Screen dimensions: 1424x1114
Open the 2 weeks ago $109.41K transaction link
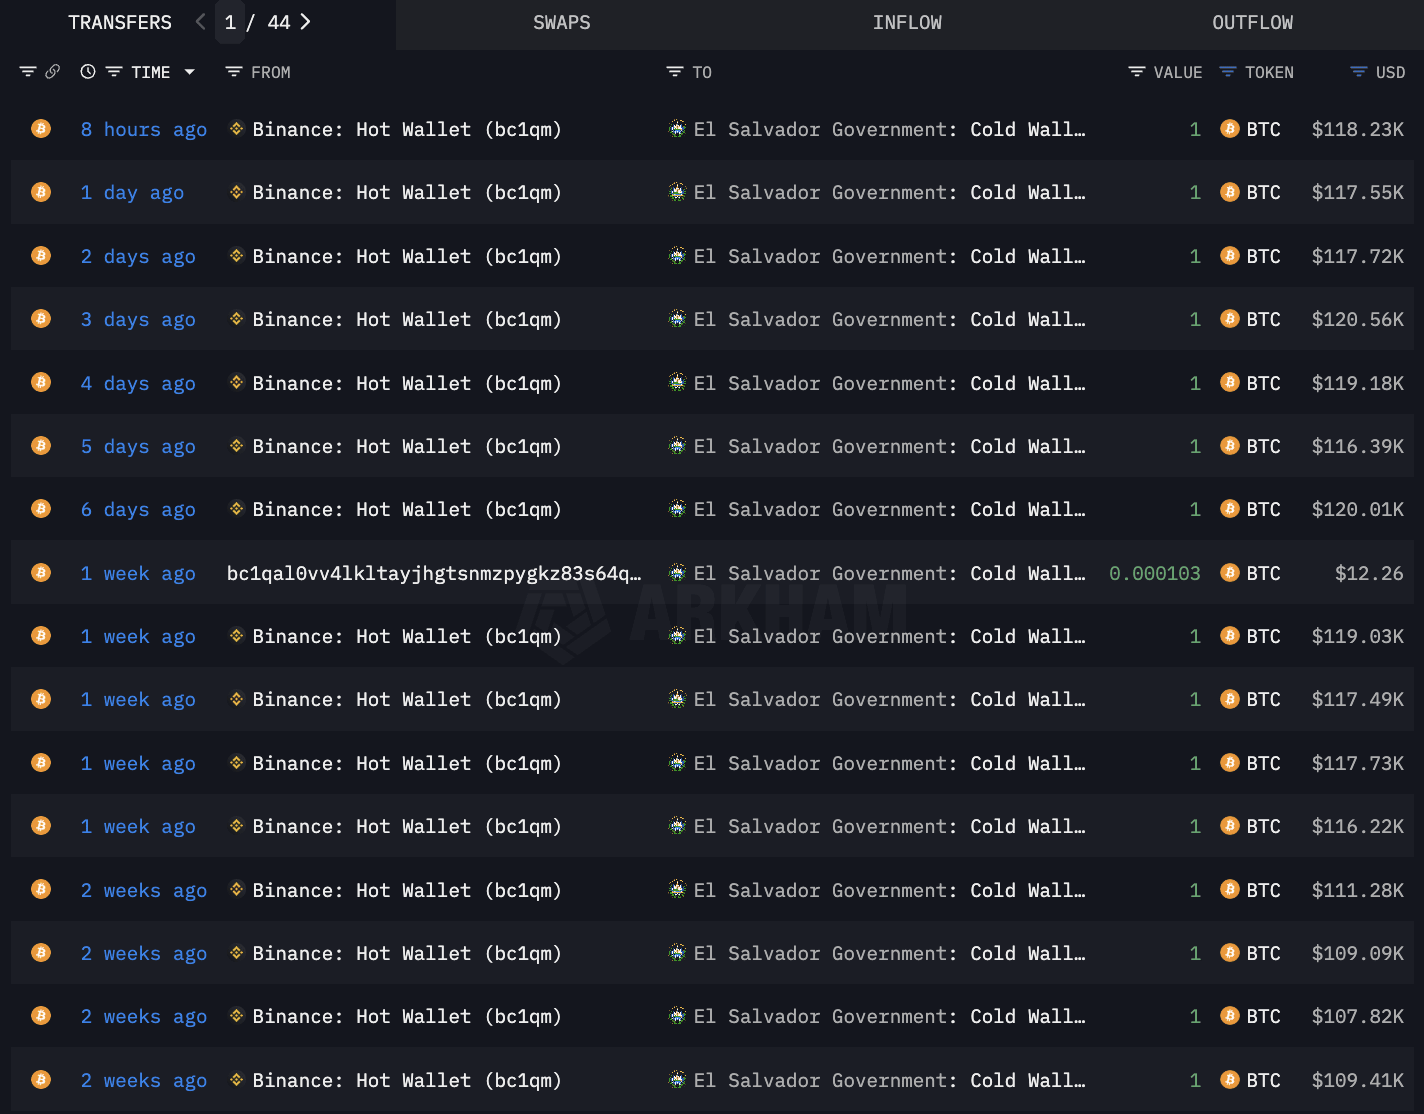(144, 1080)
